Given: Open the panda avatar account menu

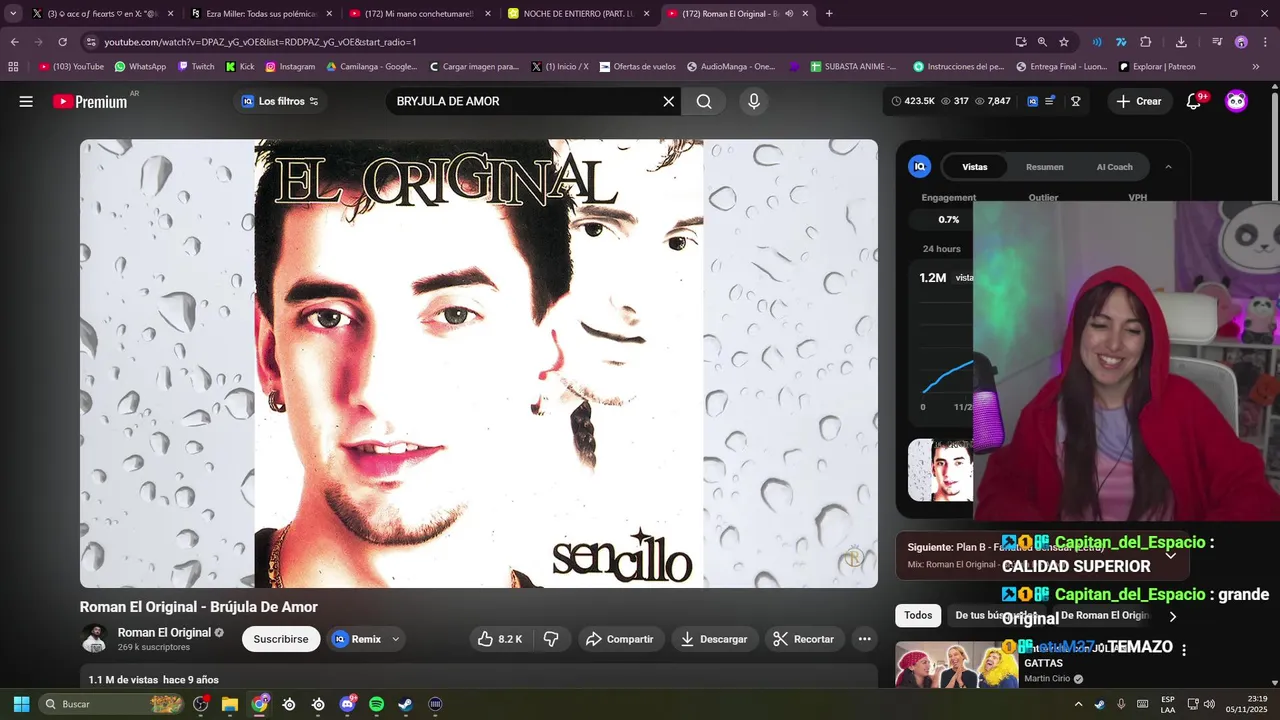Looking at the screenshot, I should pyautogui.click(x=1236, y=101).
